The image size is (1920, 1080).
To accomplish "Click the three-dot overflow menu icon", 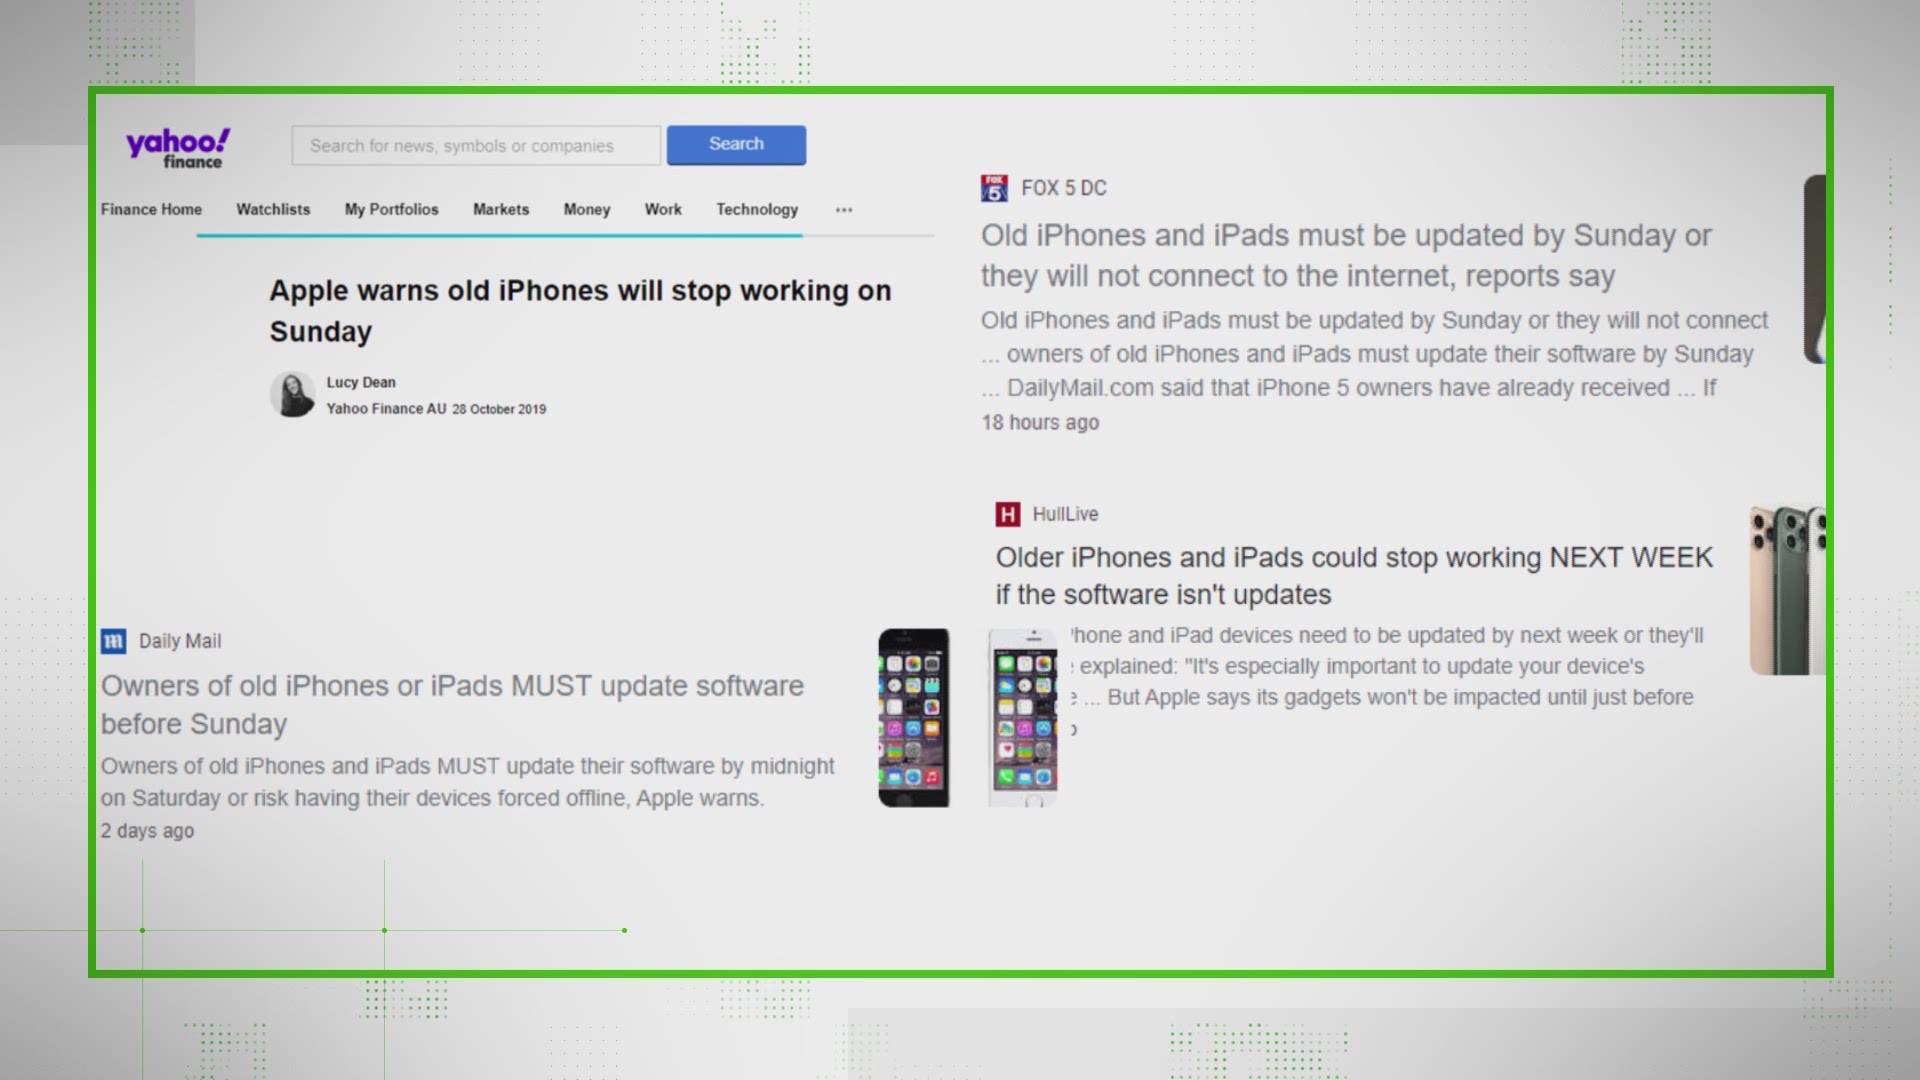I will [845, 210].
